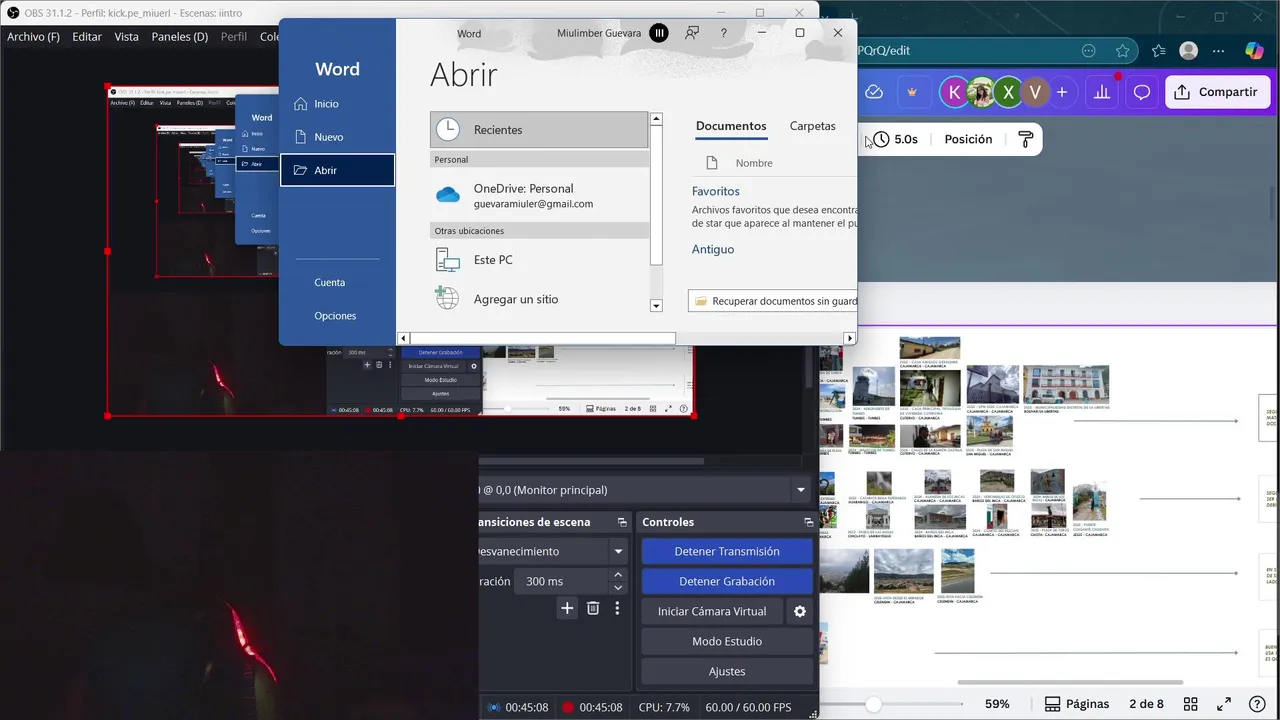Open Canva analytics bar chart icon
The height and width of the screenshot is (720, 1280).
pos(1102,92)
